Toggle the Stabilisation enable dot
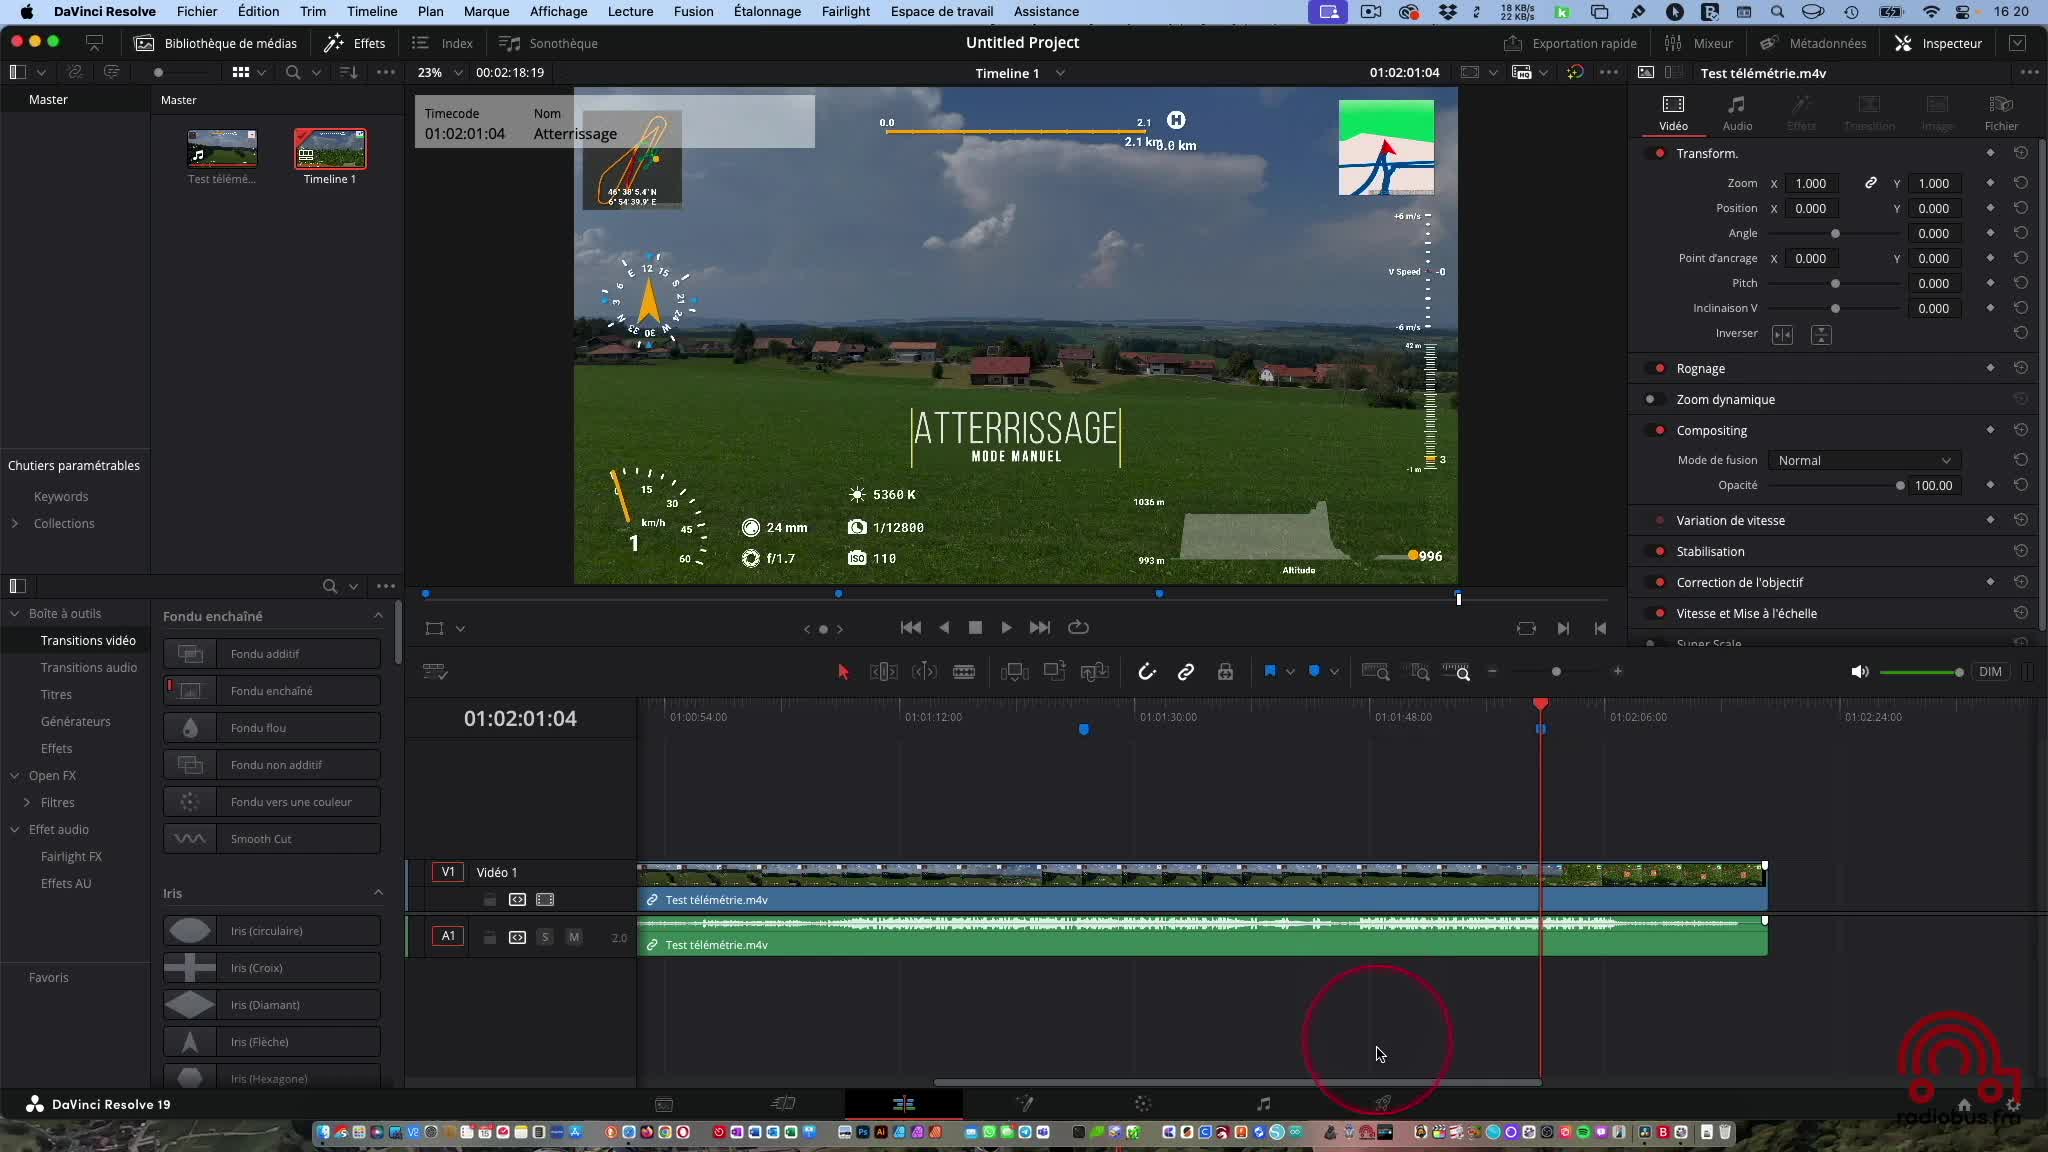 click(1660, 552)
